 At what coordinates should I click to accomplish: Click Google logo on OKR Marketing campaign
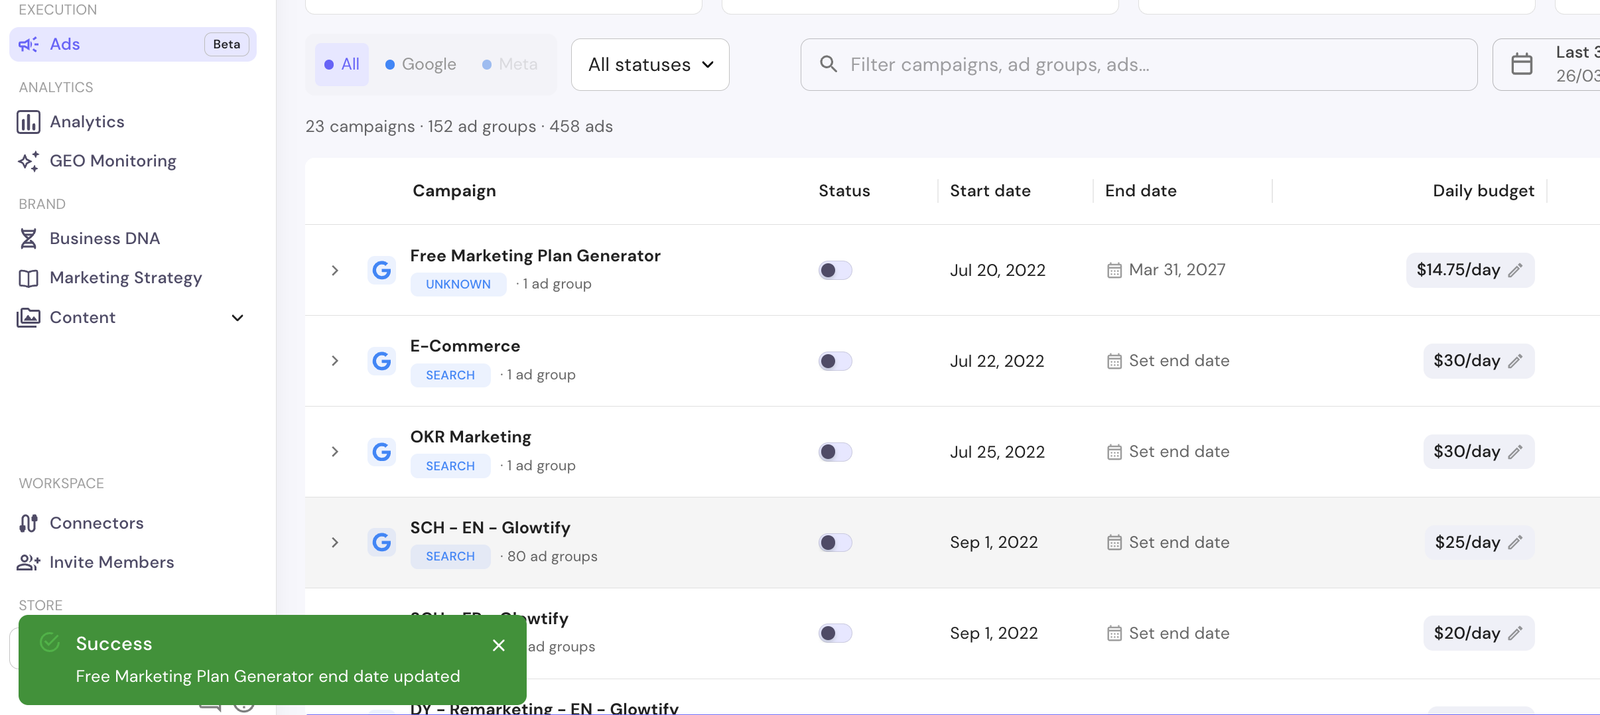381,452
